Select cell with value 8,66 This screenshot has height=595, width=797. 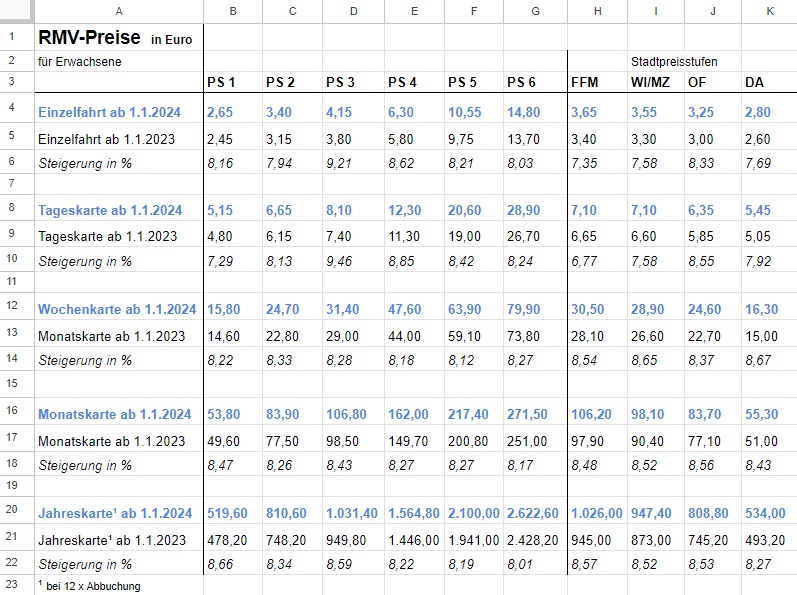[x=233, y=564]
